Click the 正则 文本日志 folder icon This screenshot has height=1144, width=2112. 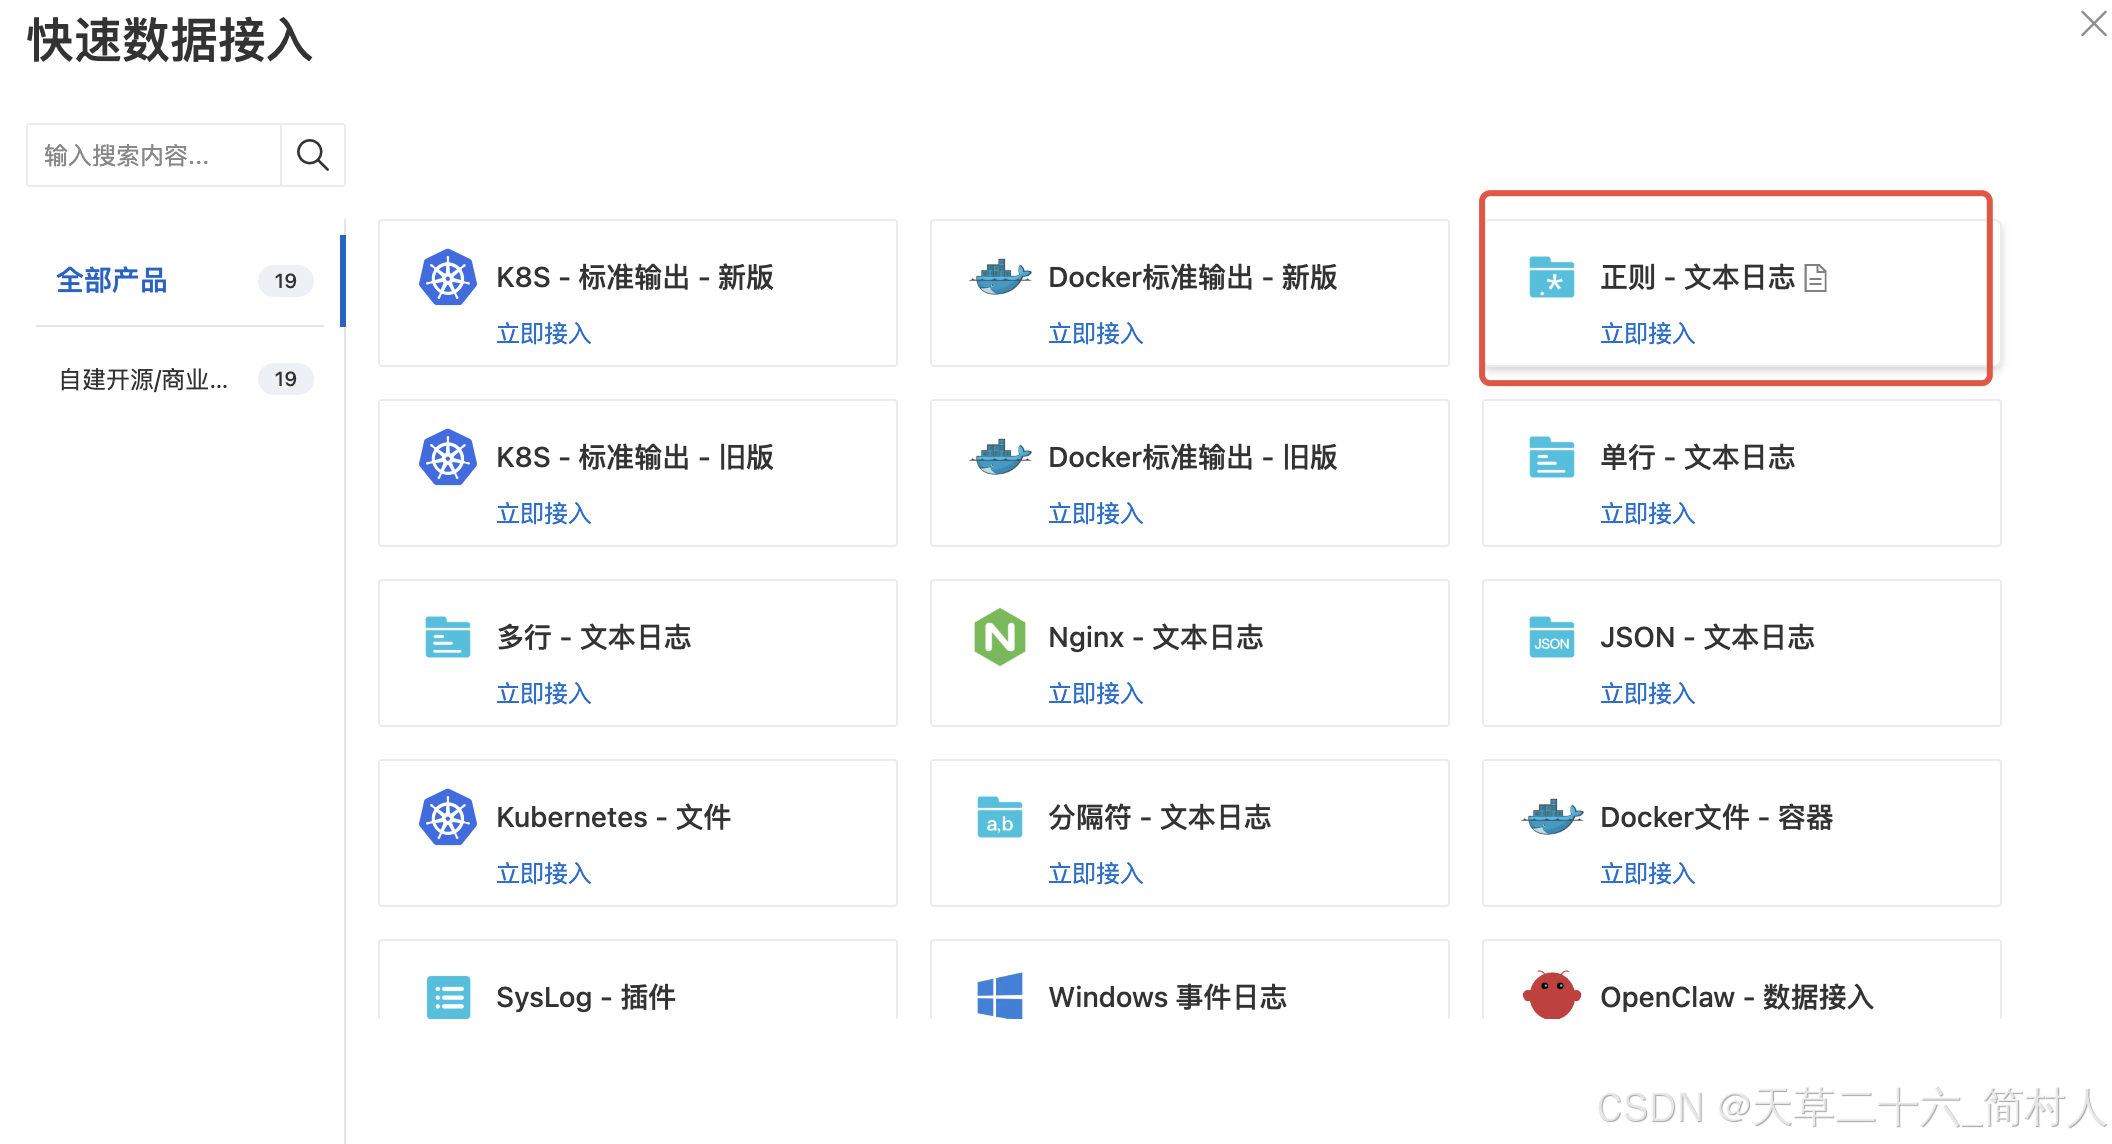pyautogui.click(x=1551, y=277)
